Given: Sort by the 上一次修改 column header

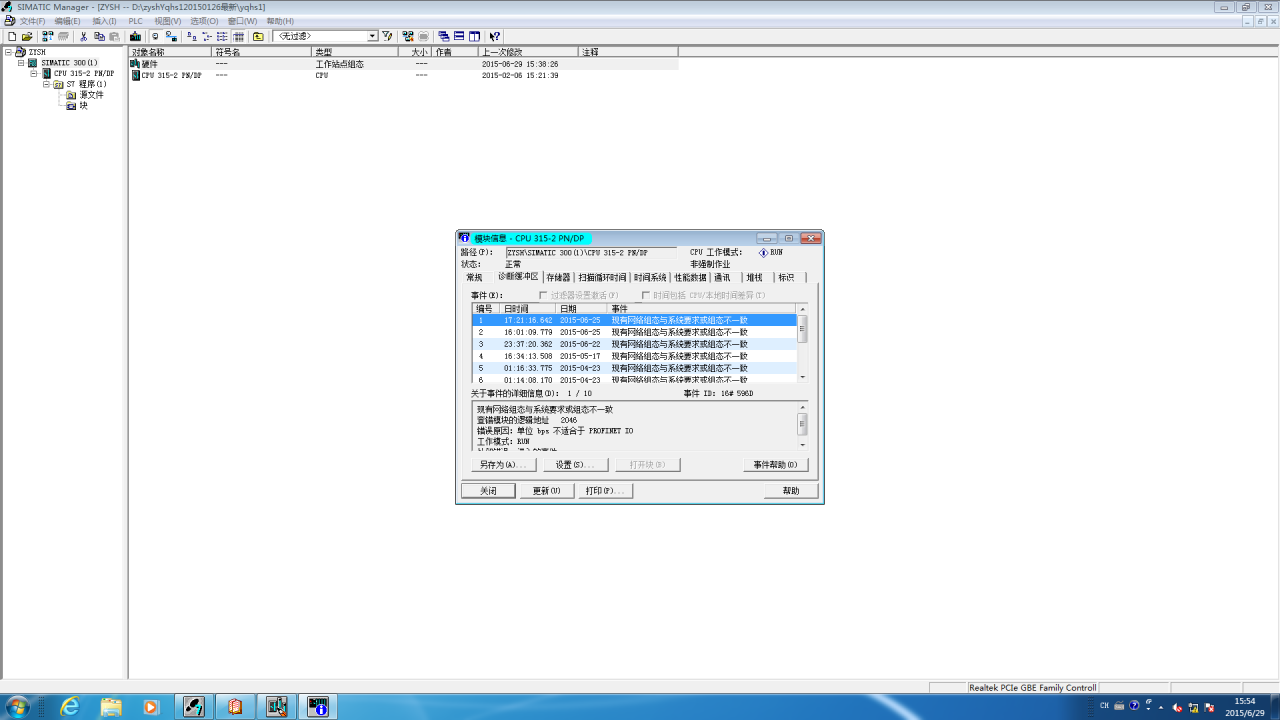Looking at the screenshot, I should [528, 52].
